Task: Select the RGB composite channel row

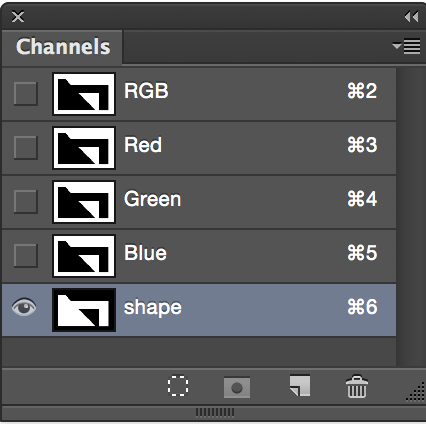Action: [x=199, y=94]
